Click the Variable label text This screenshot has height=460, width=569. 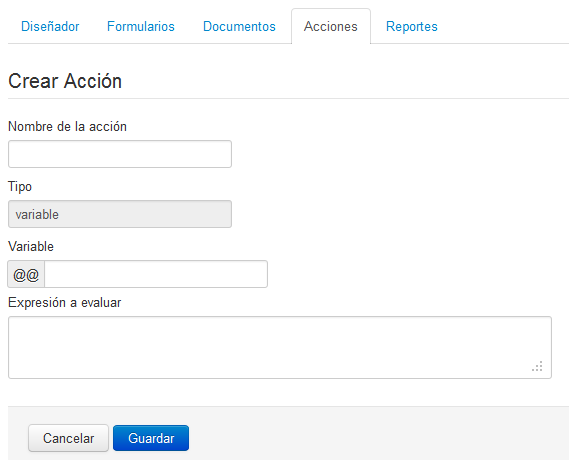tap(31, 247)
